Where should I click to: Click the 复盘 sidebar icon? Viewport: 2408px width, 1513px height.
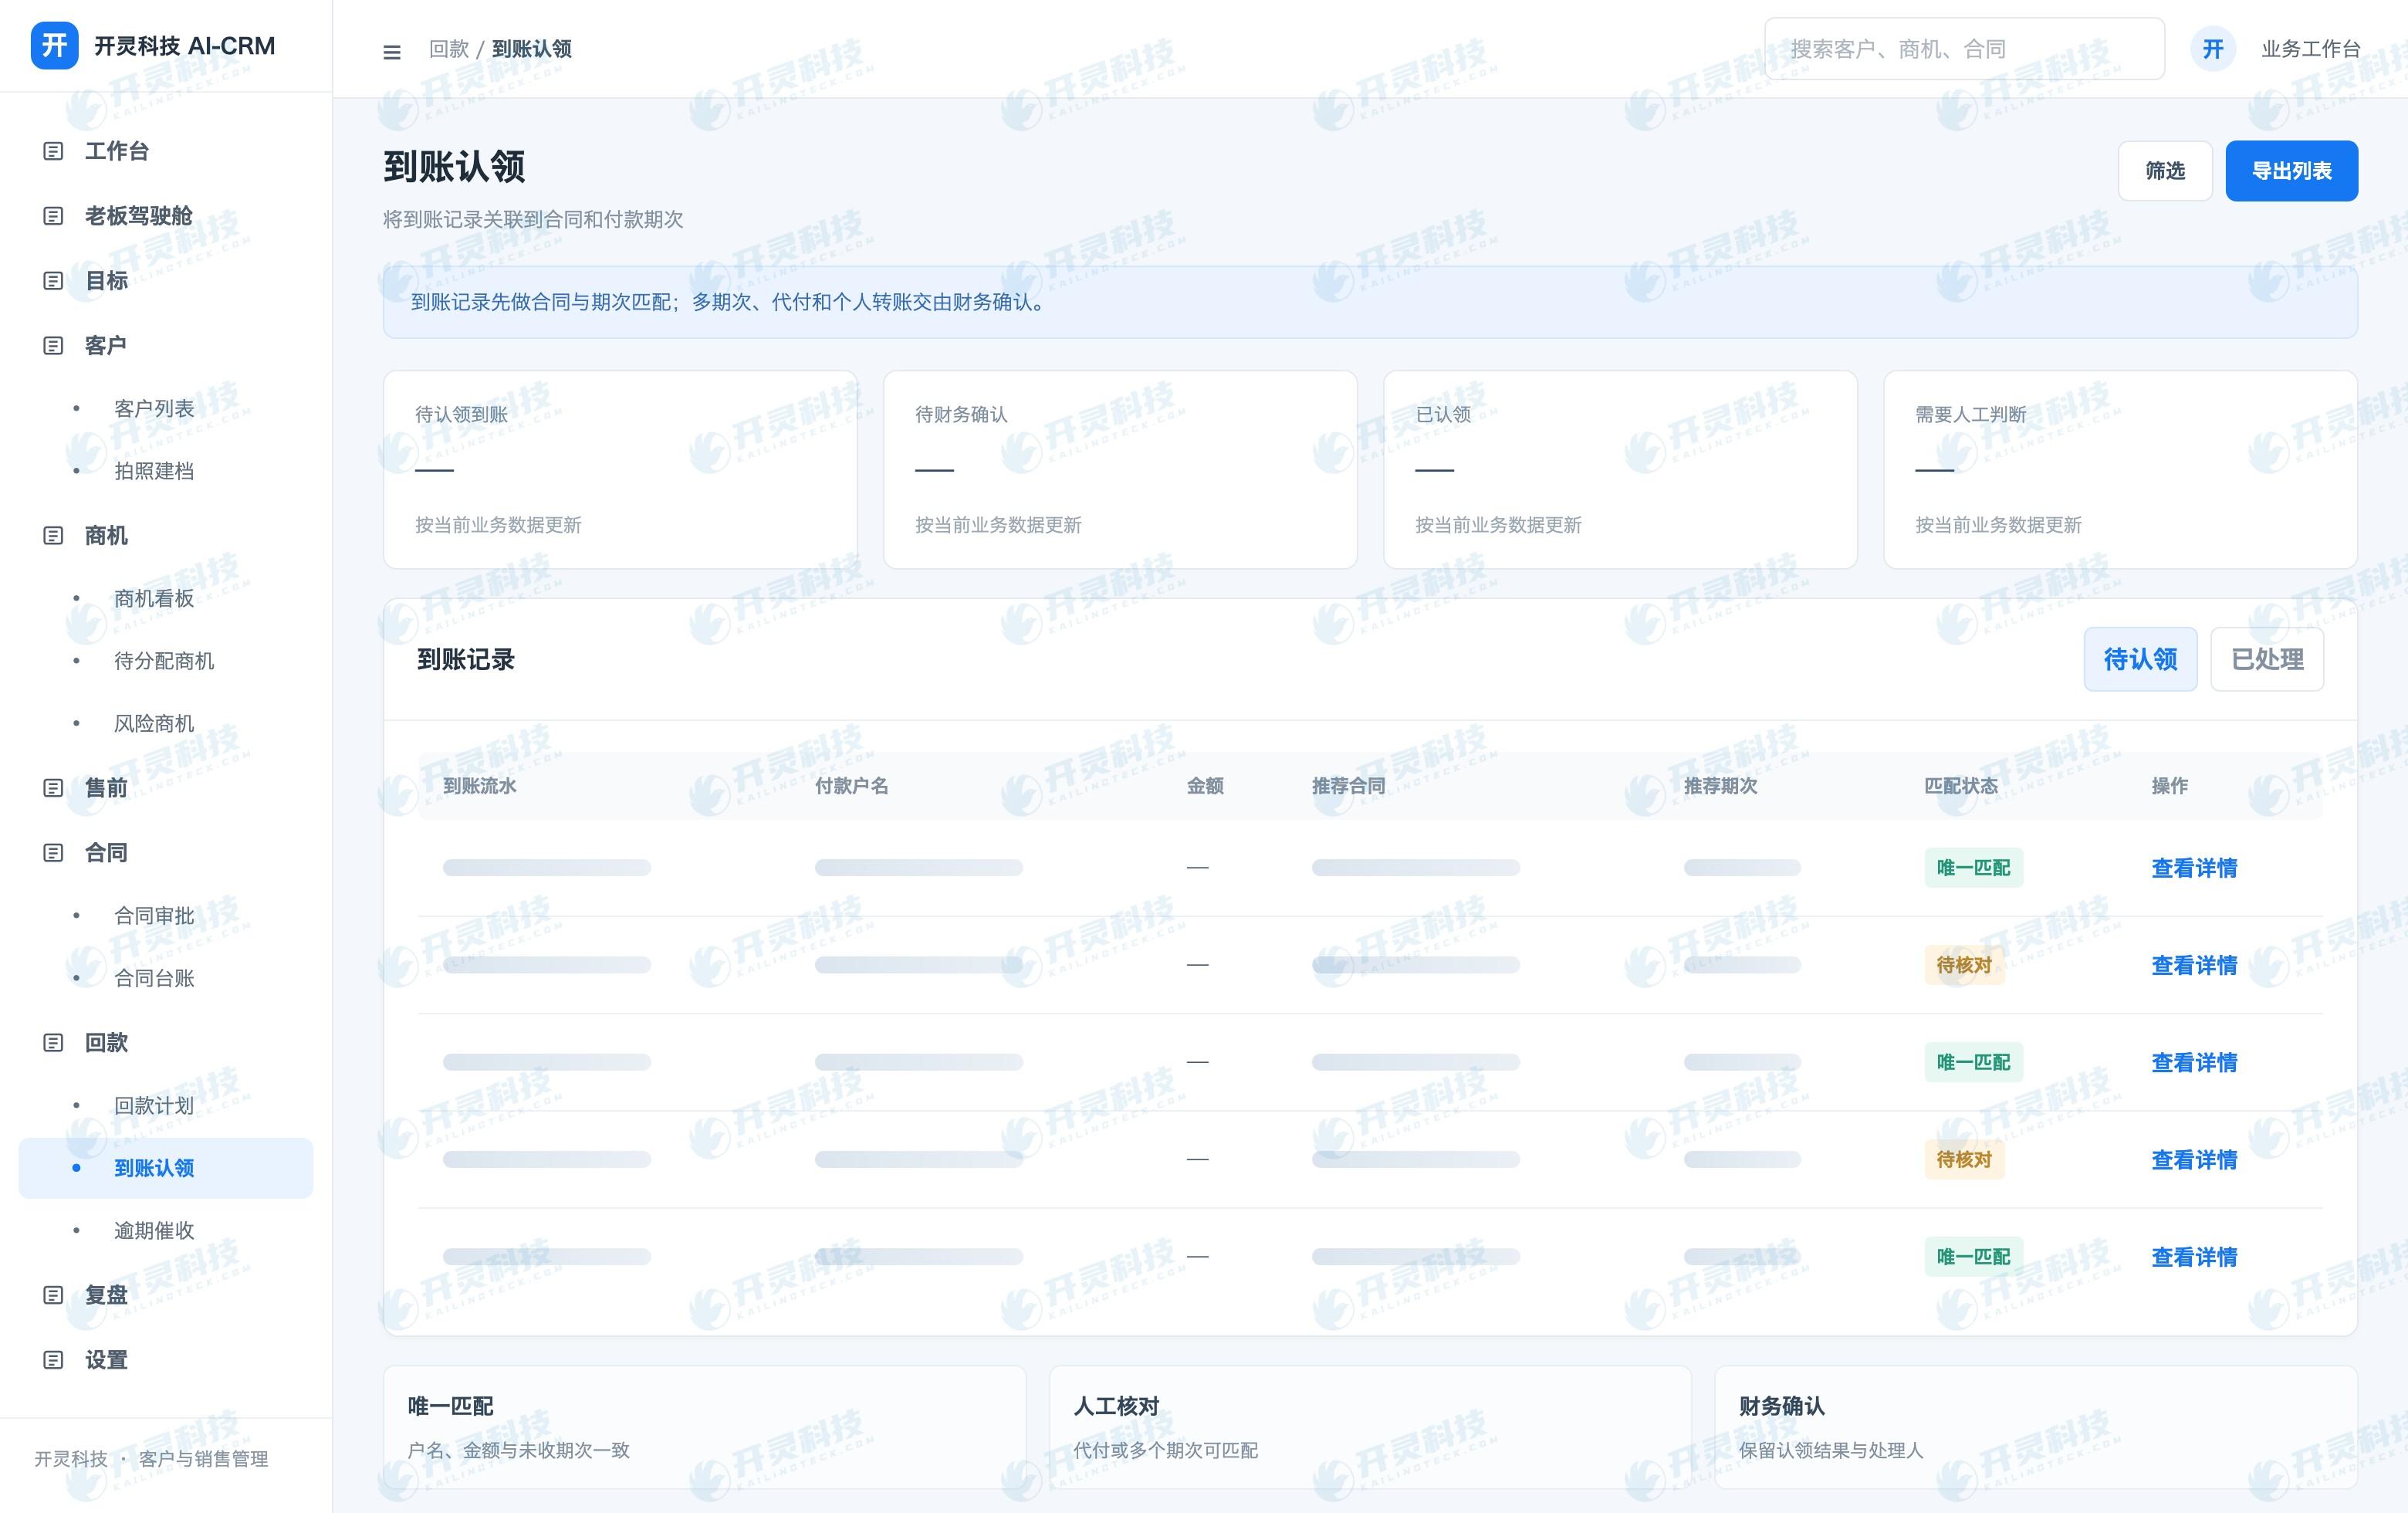coord(54,1295)
